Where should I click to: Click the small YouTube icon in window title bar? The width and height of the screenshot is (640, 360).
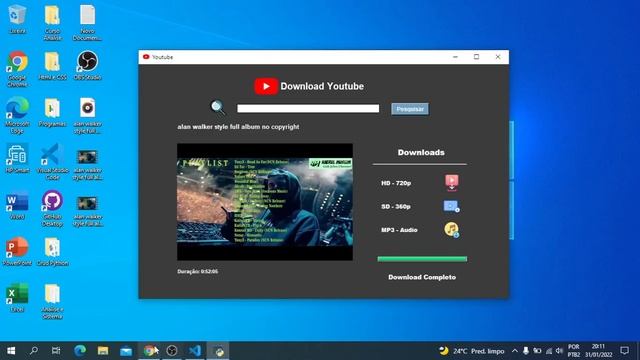coord(146,57)
